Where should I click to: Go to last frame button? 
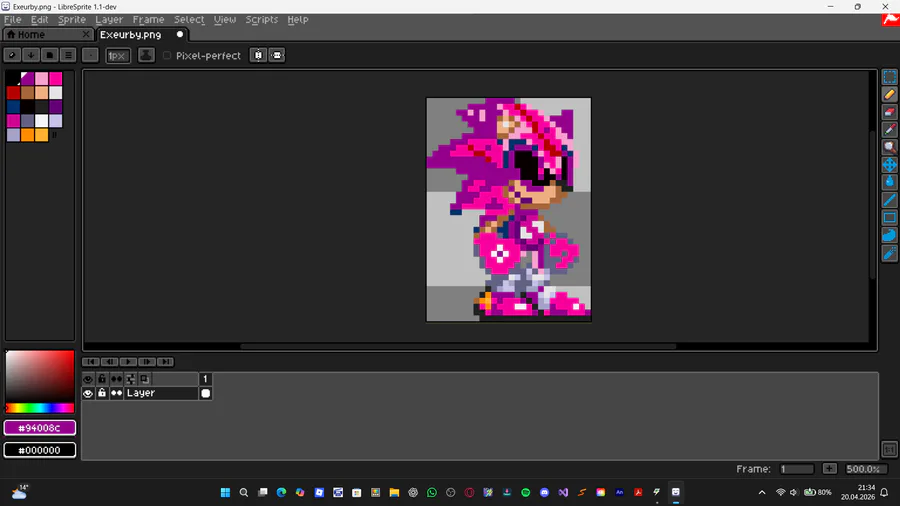click(165, 362)
